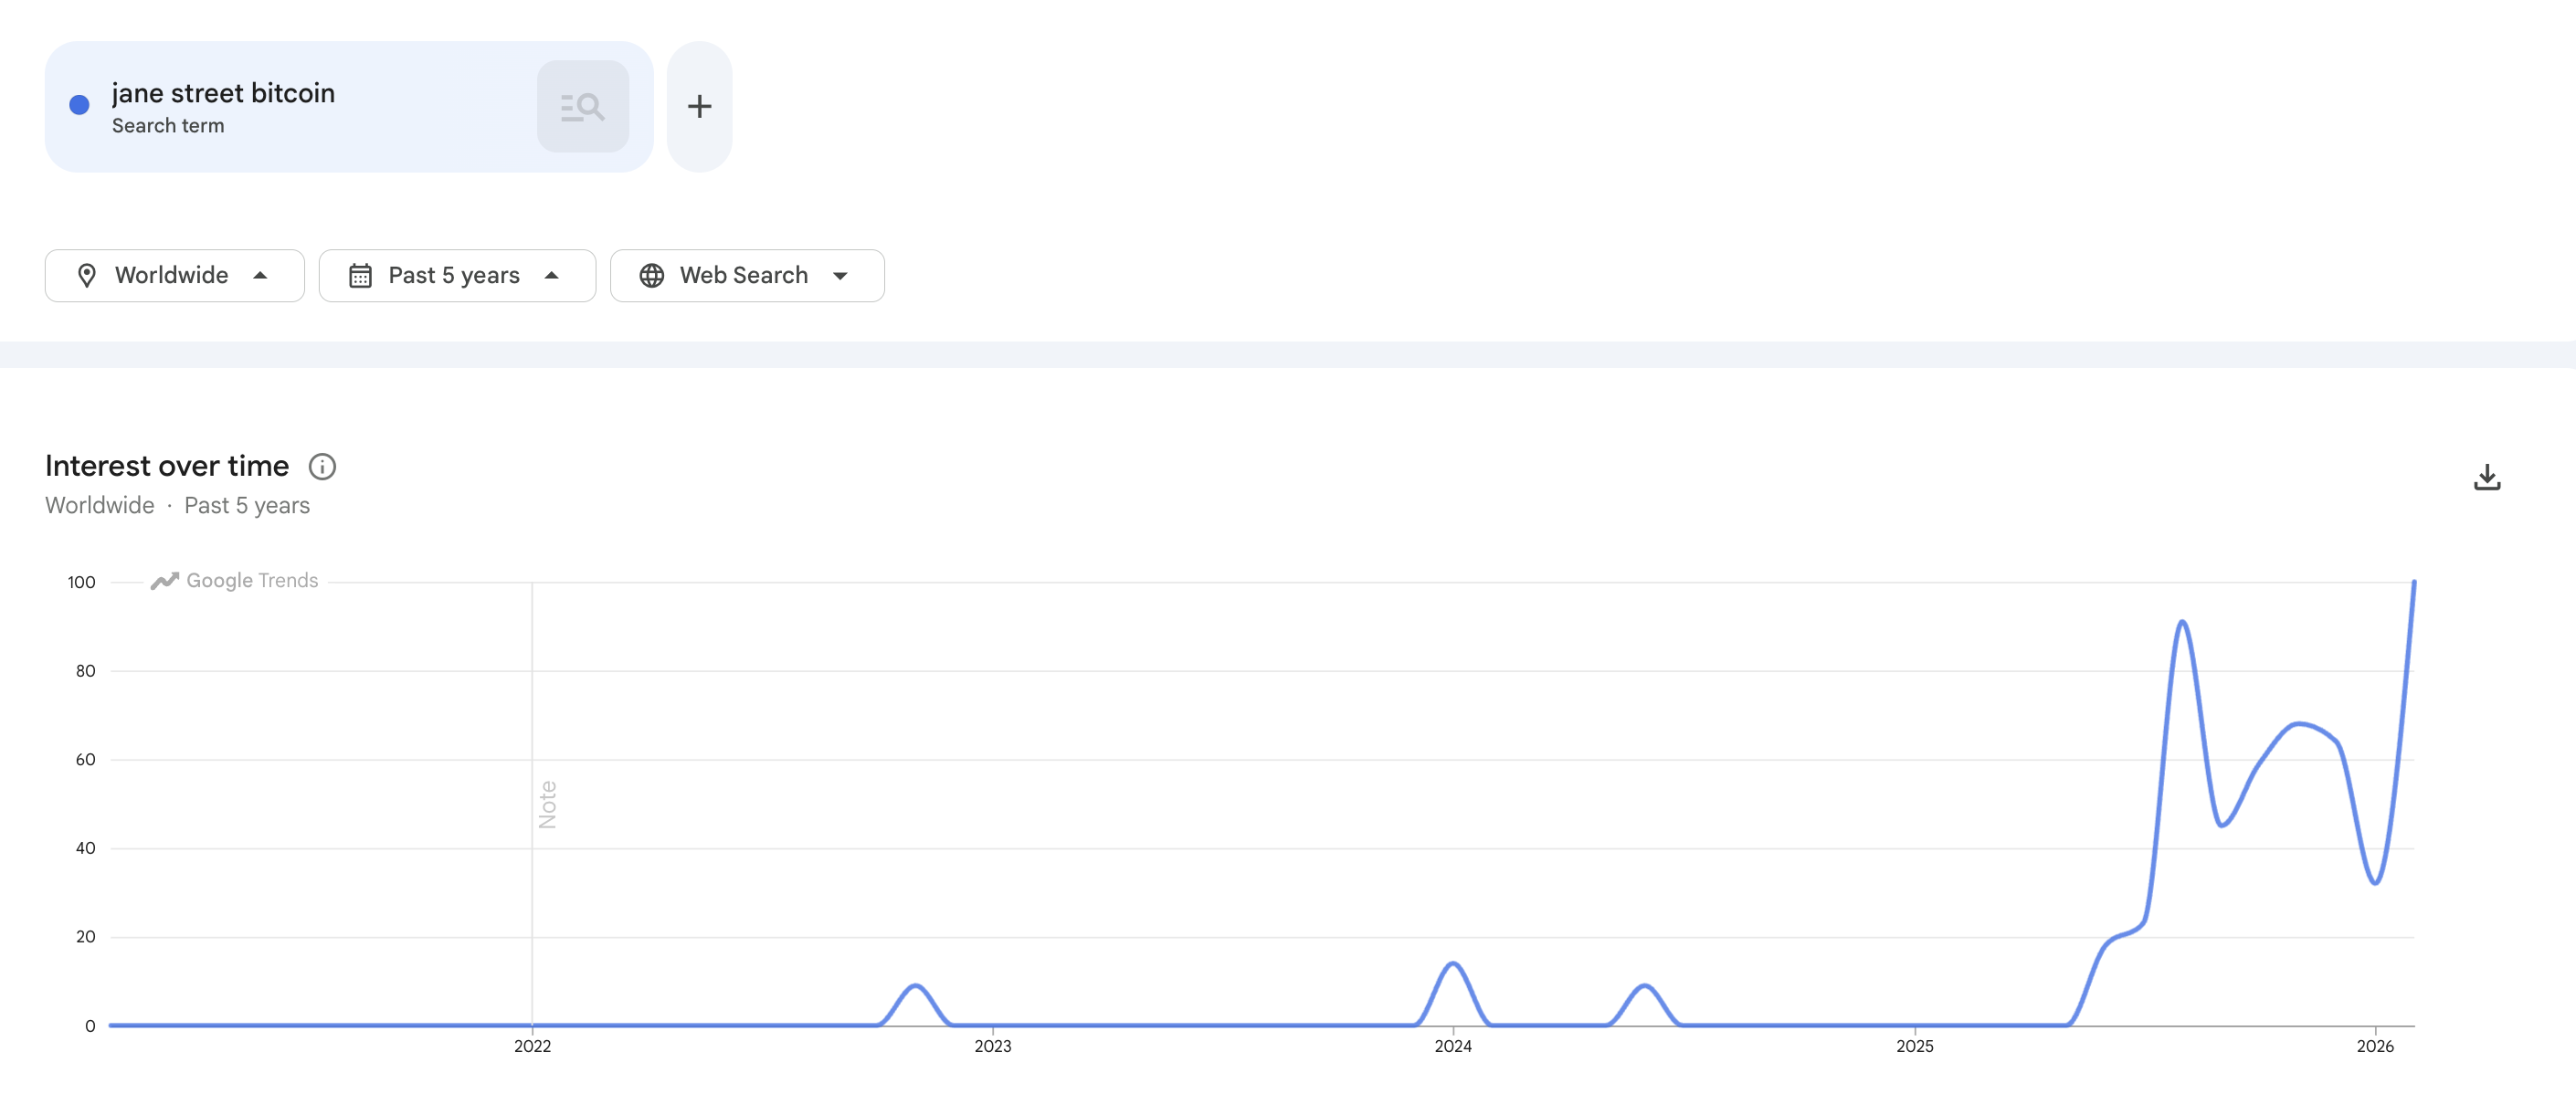Click the Past 5 years subtitle text
This screenshot has width=2576, height=1115.
(x=246, y=505)
